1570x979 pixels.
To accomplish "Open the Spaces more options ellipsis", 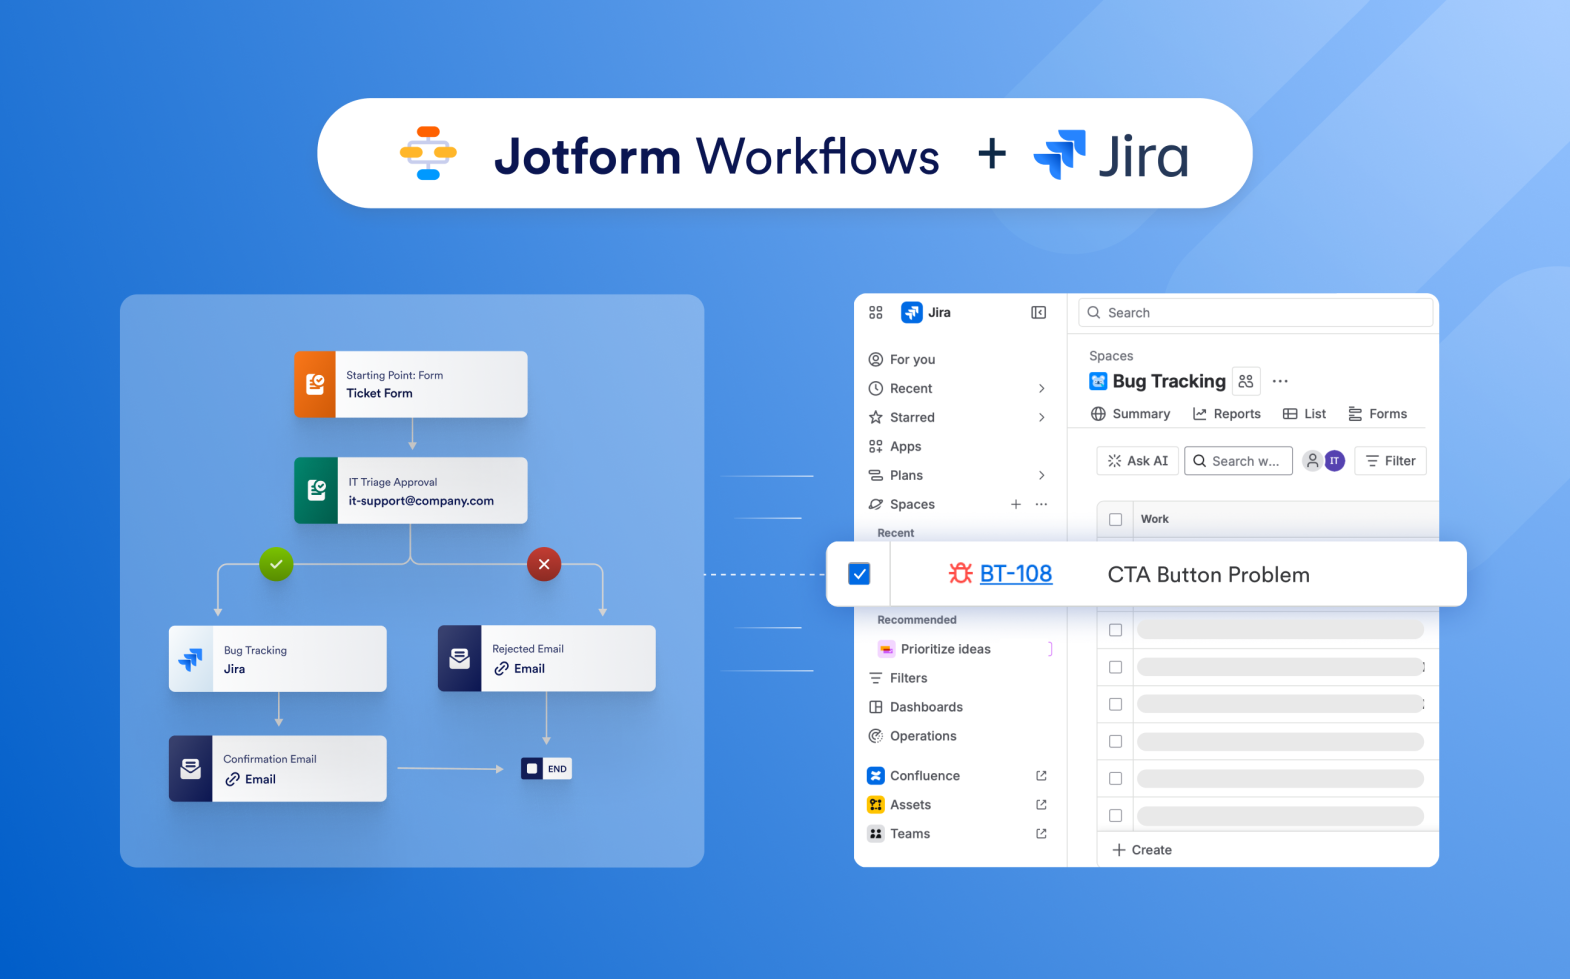I will (1042, 504).
